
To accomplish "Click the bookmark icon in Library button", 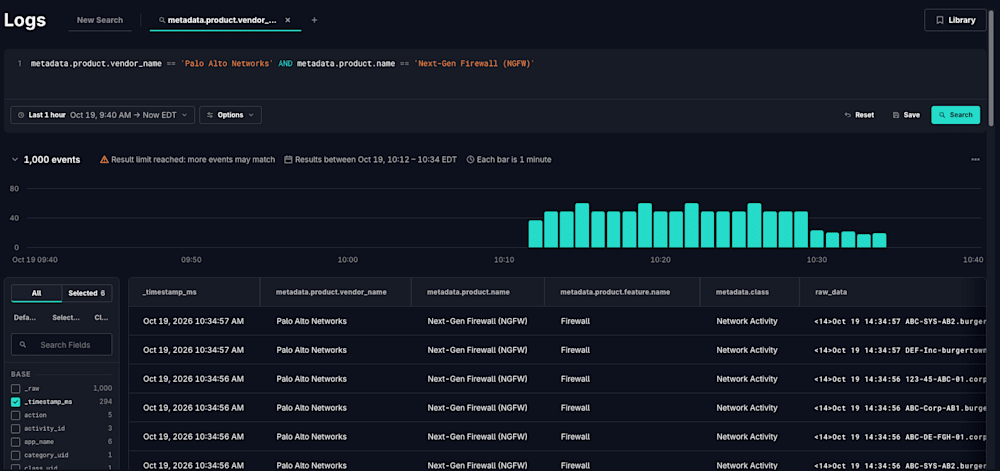I will (939, 20).
